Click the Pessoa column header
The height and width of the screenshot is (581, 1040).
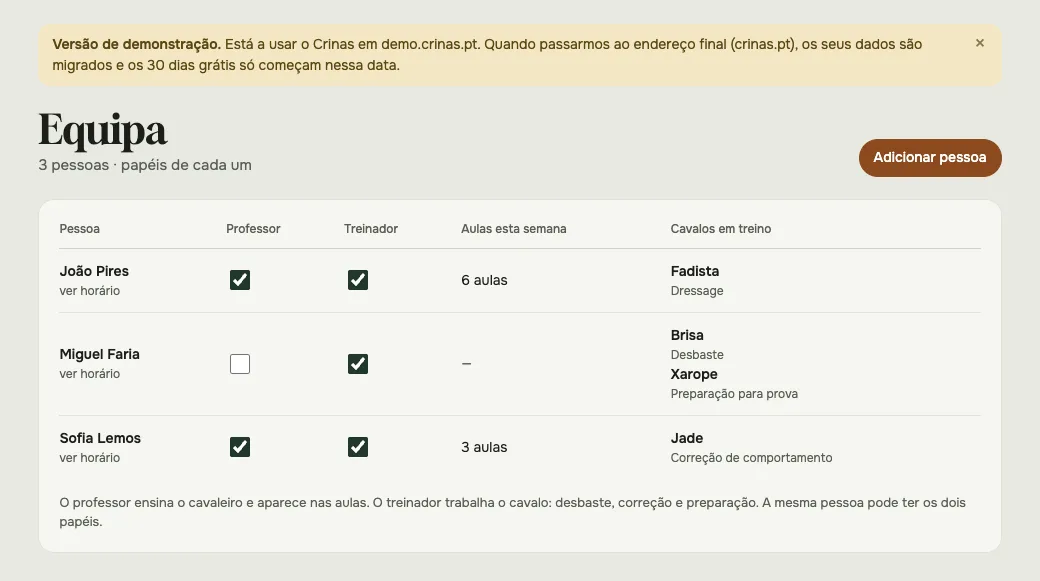[x=80, y=229]
